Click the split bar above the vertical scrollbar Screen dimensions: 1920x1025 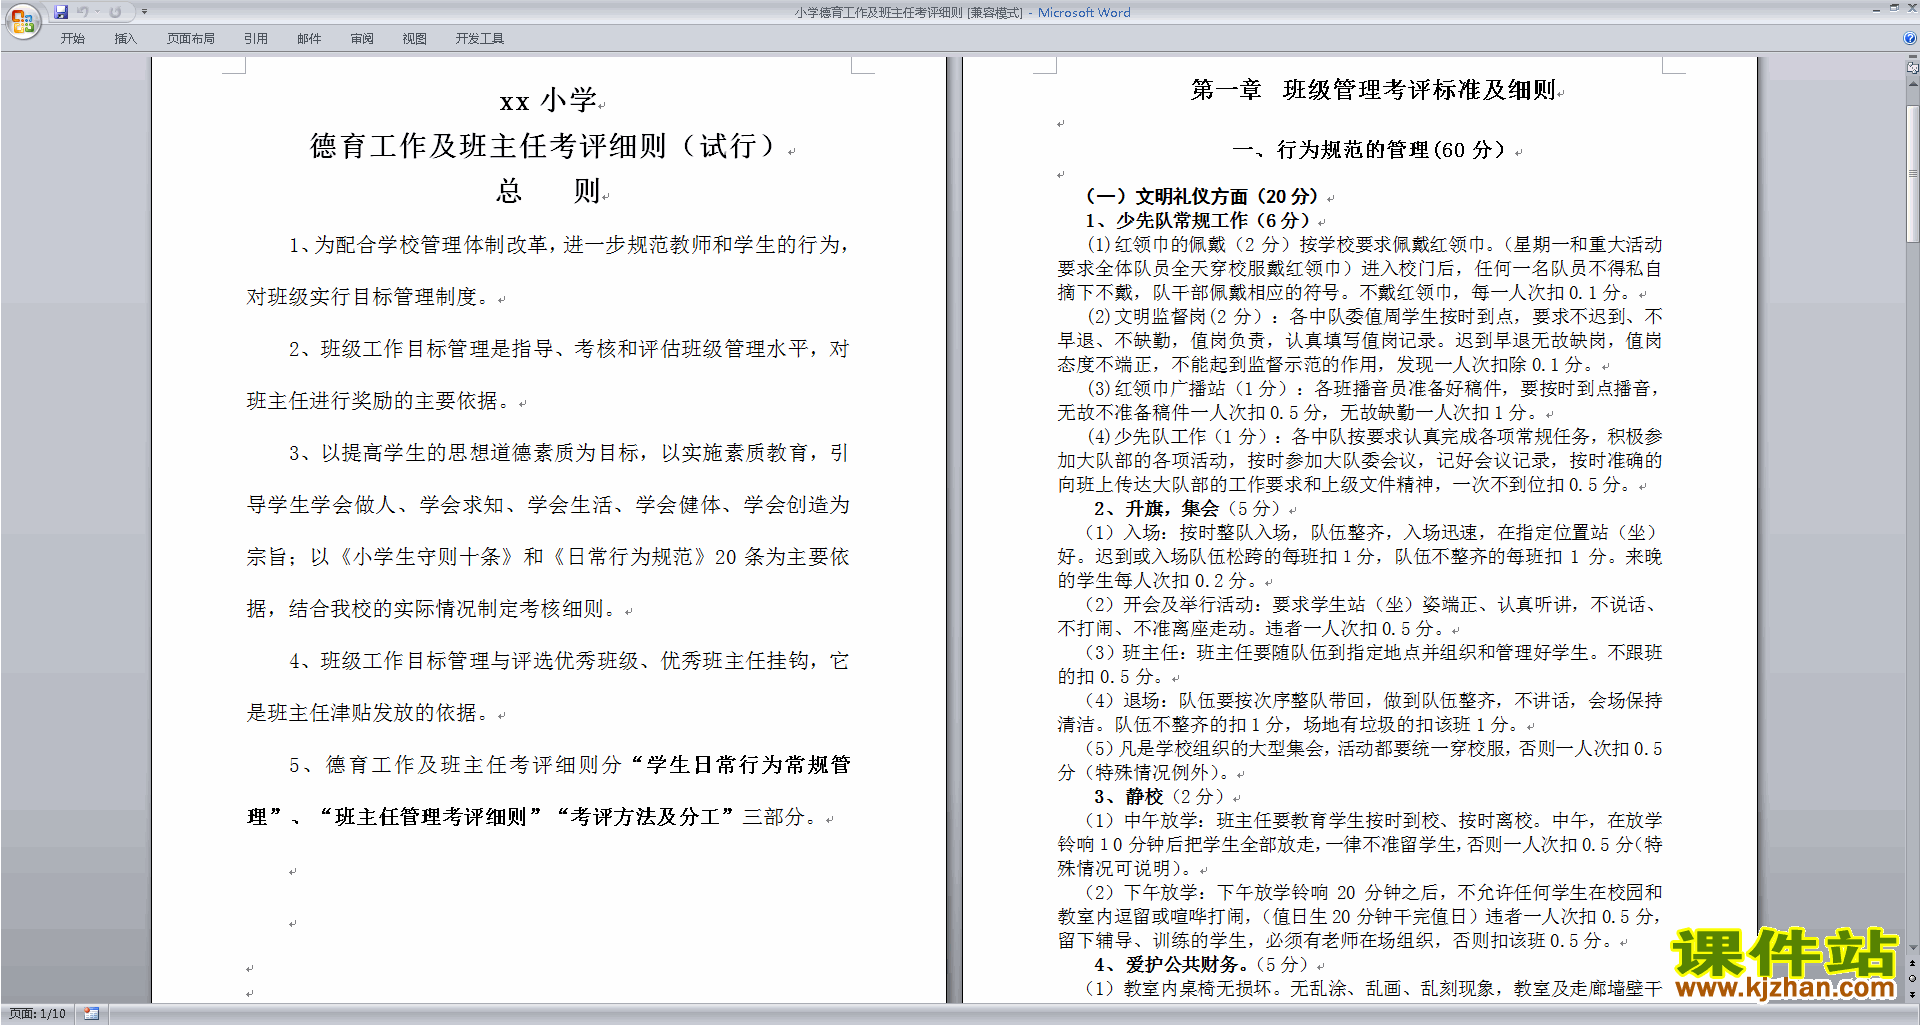coord(1912,56)
